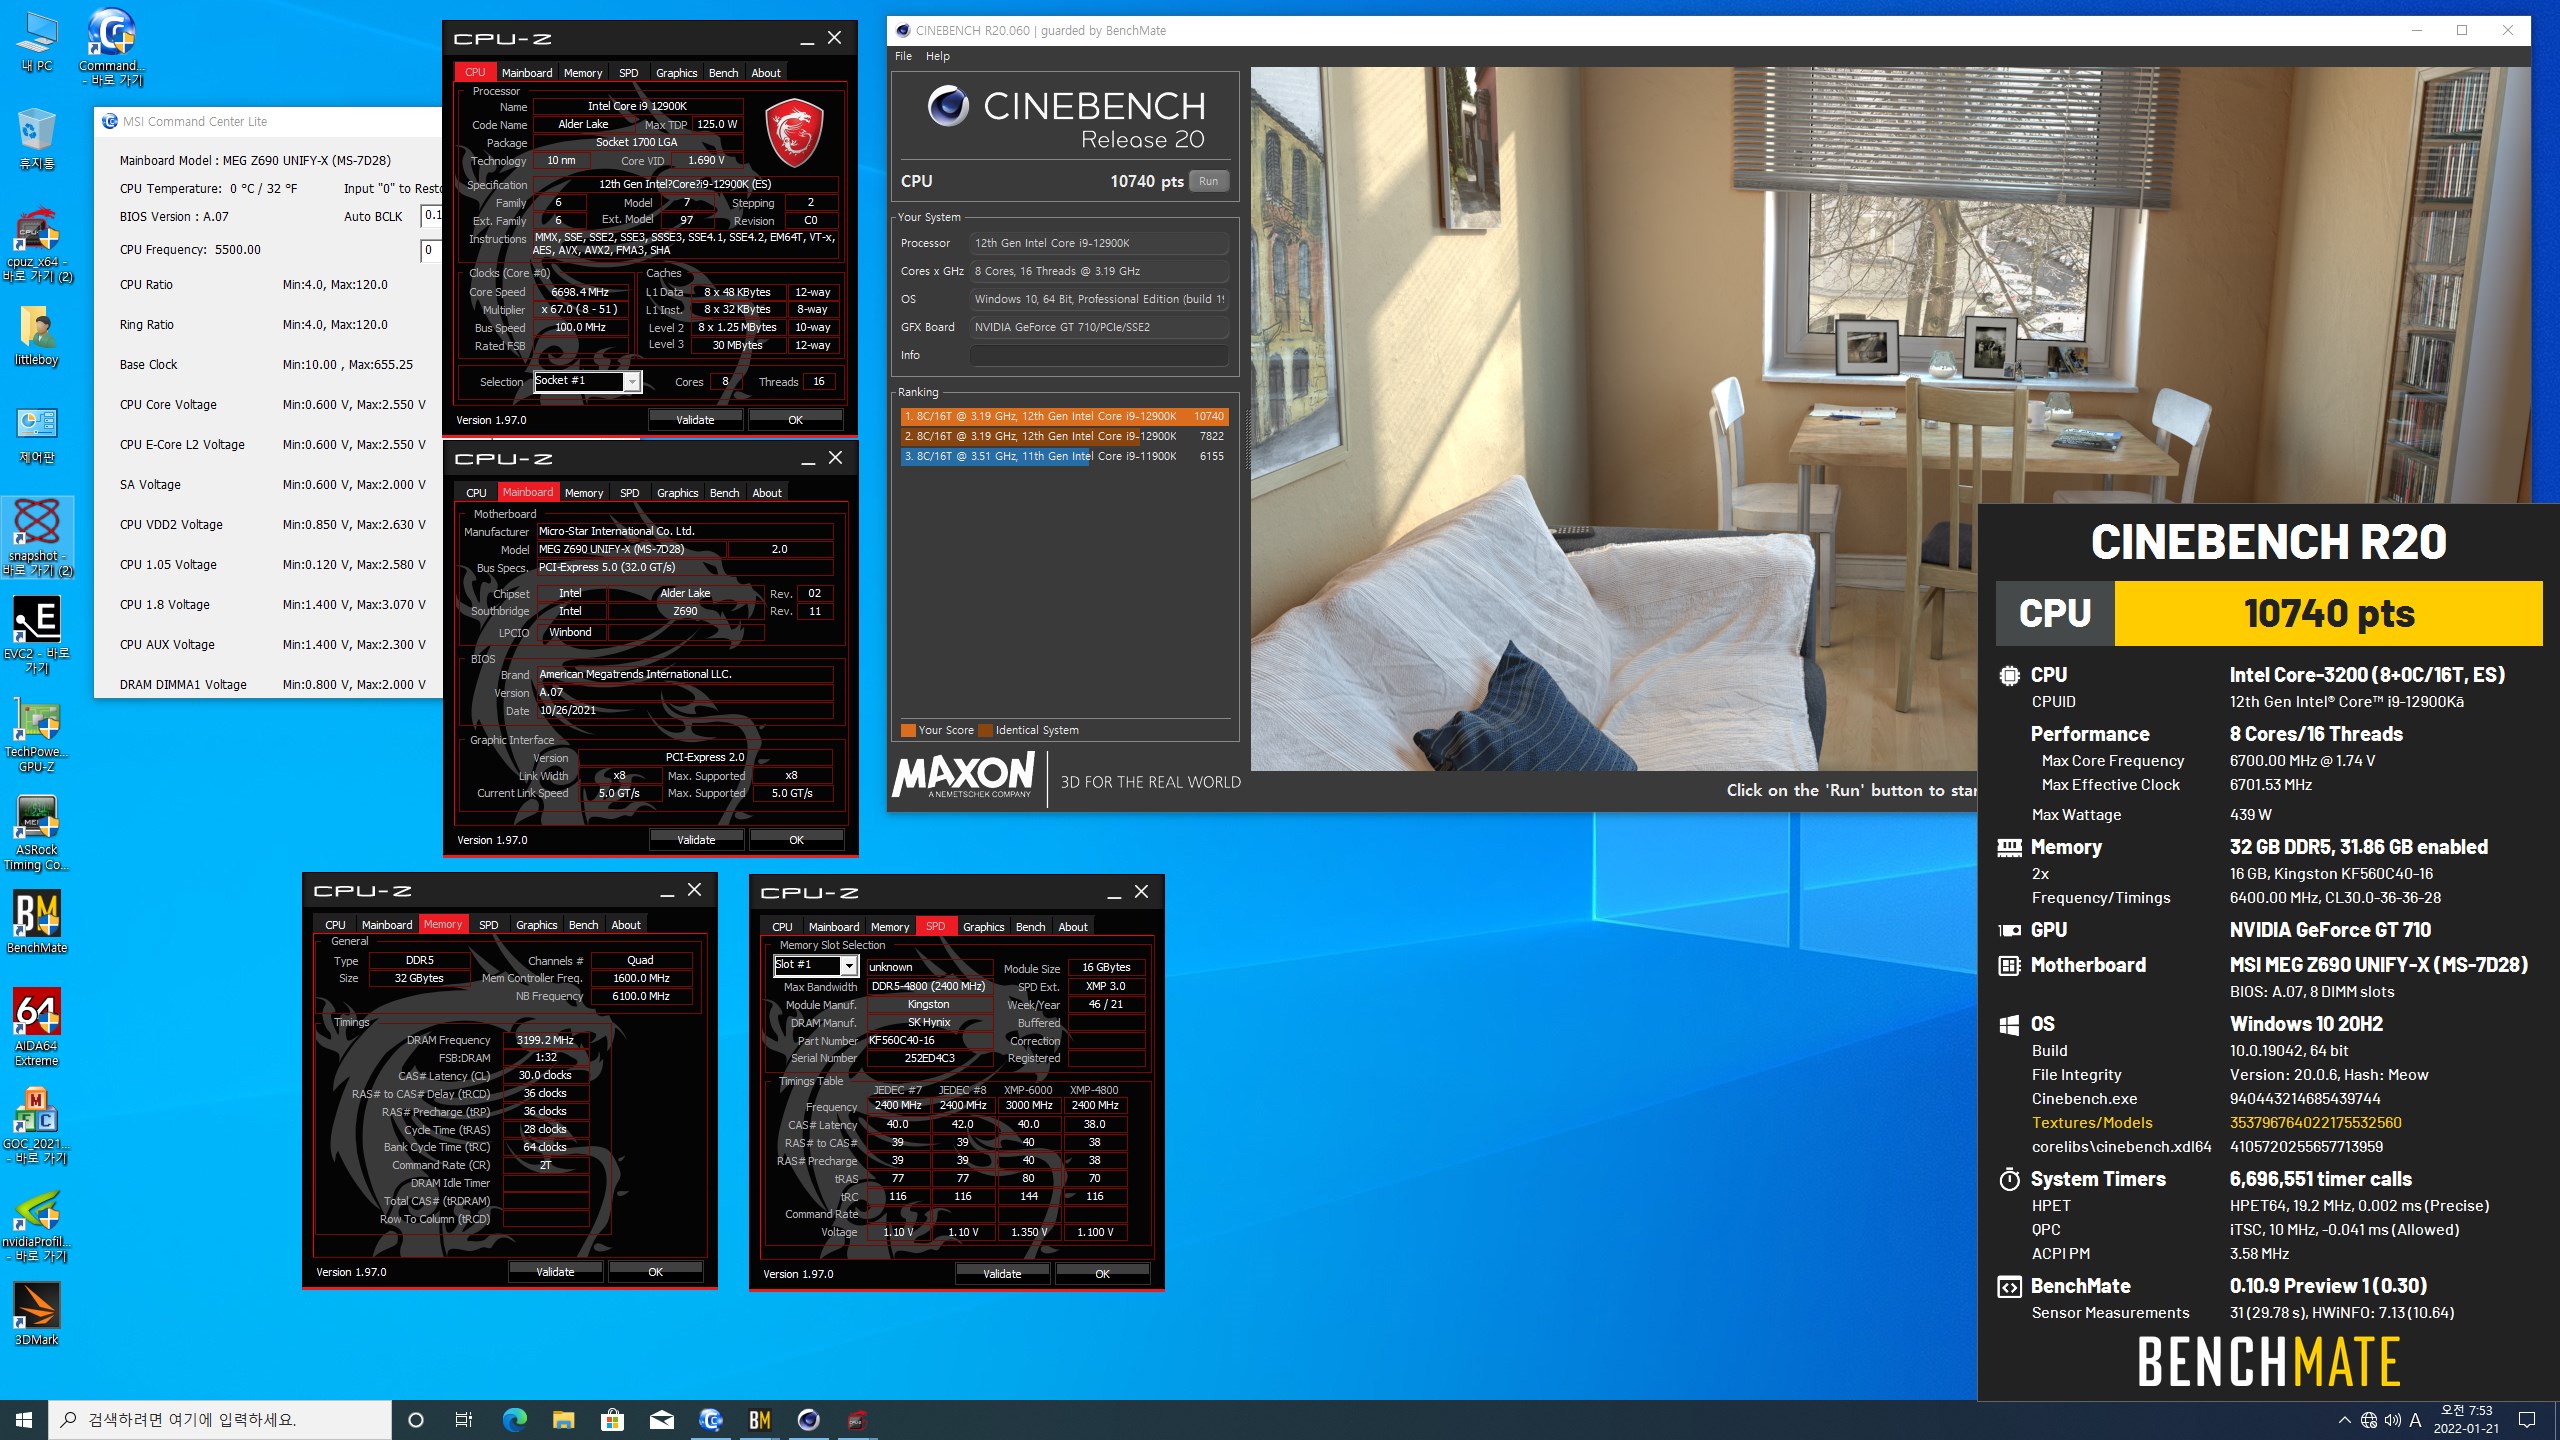
Task: Open the 제어판 control panel icon
Action: [x=37, y=433]
